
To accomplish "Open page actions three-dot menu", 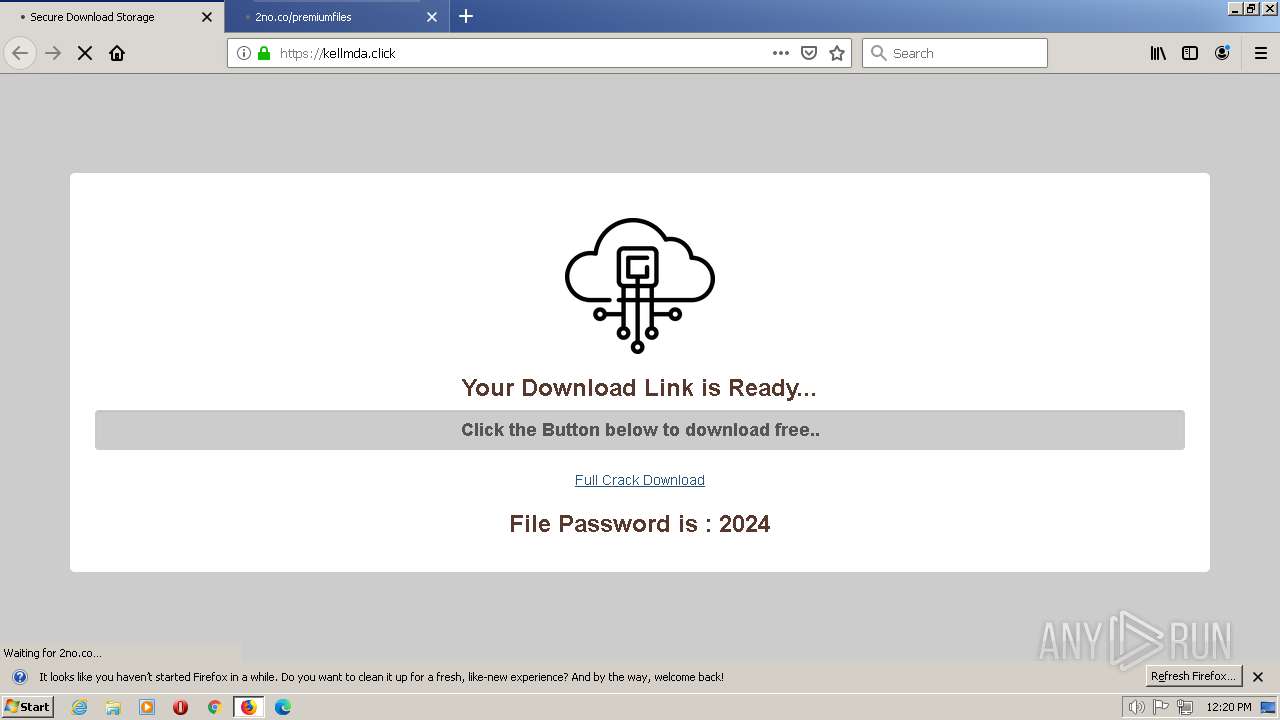I will coord(781,53).
